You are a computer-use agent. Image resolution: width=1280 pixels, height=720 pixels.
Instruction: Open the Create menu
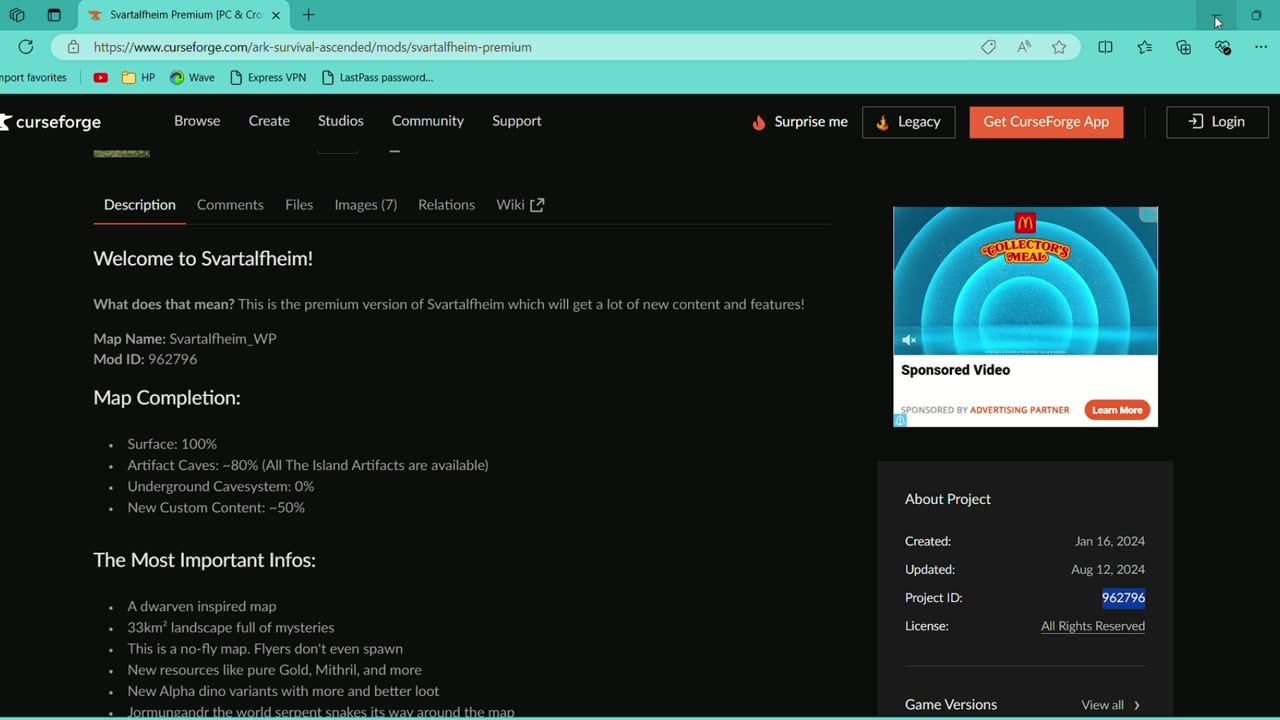coord(269,121)
